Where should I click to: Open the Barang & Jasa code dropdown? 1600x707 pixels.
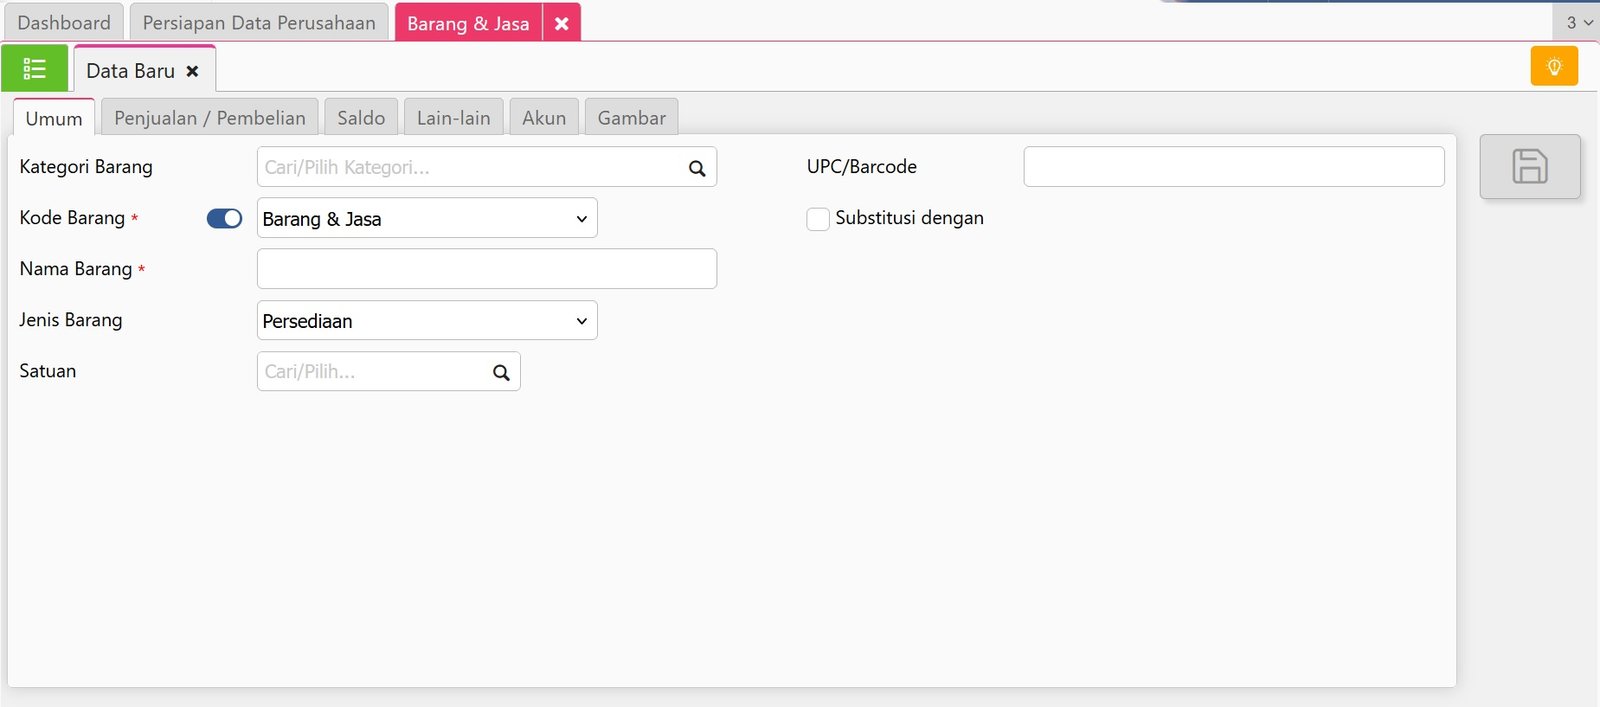pyautogui.click(x=427, y=219)
